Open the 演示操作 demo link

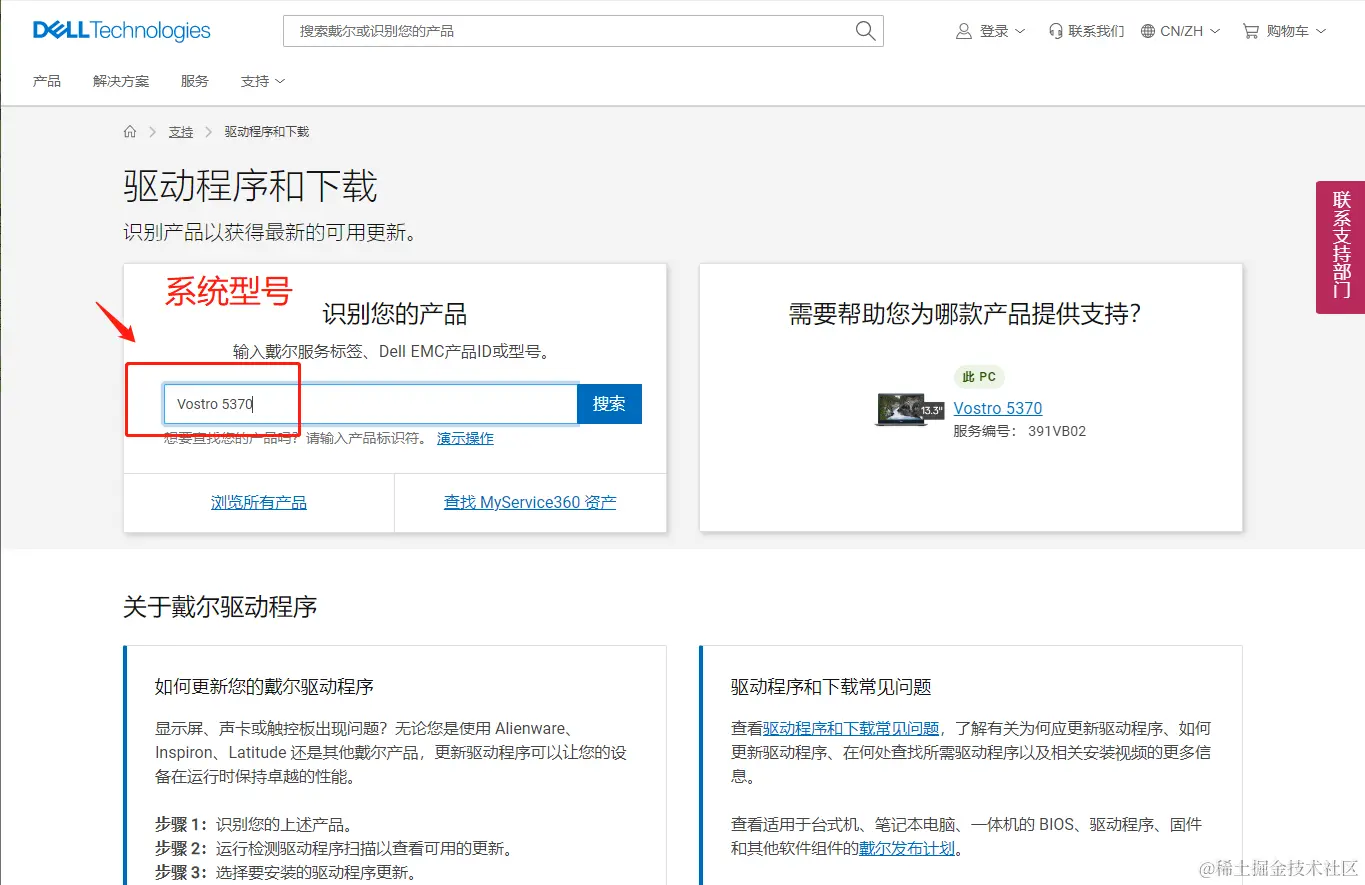(465, 438)
